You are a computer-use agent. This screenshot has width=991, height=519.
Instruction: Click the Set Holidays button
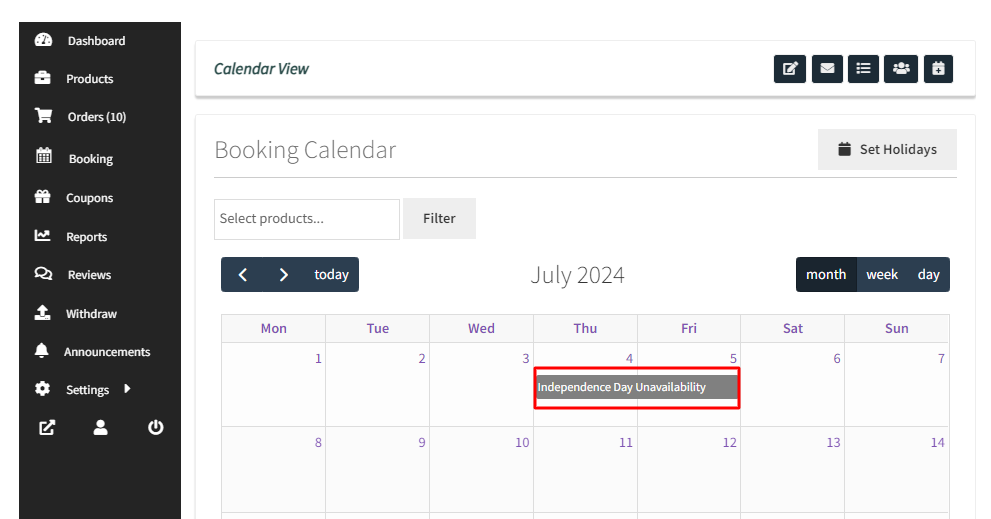(887, 150)
